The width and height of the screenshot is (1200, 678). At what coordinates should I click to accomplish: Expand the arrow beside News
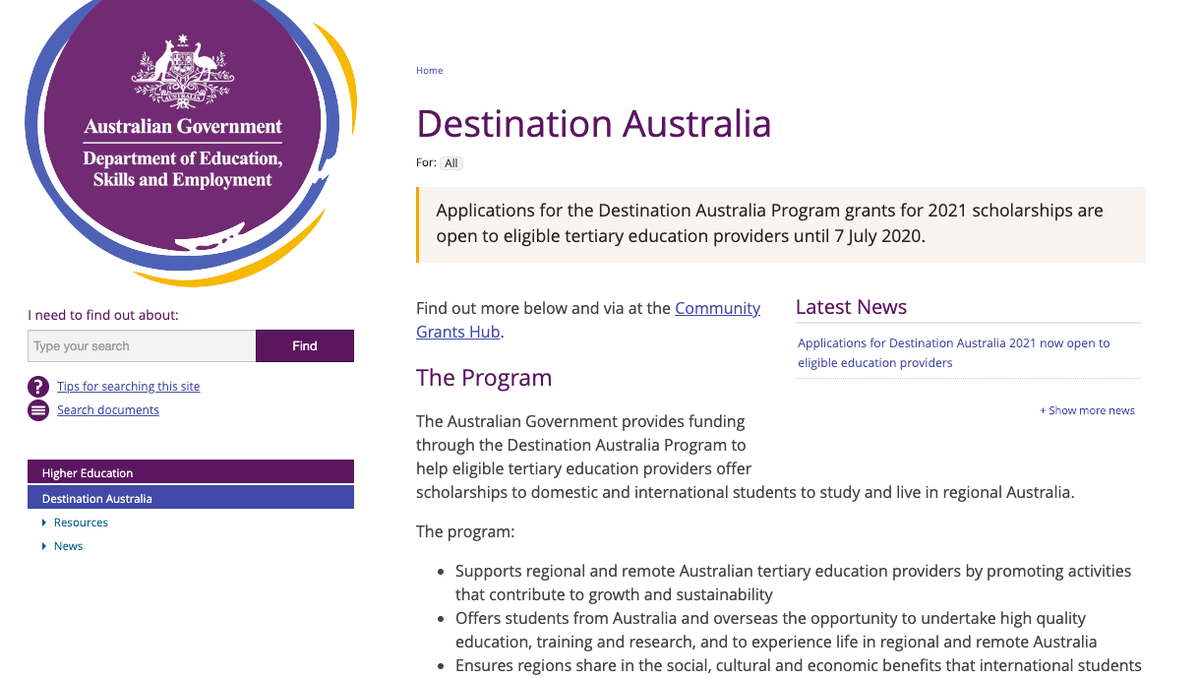click(x=44, y=546)
